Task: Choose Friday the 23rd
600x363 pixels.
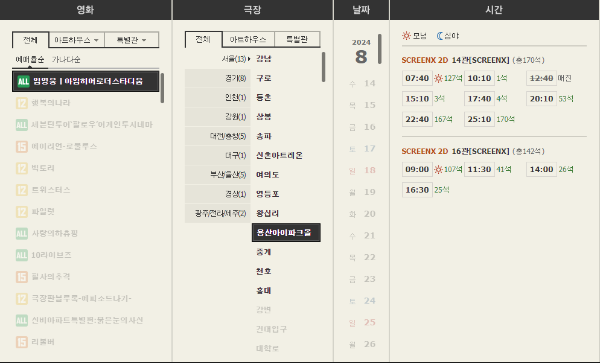Action: click(x=362, y=279)
